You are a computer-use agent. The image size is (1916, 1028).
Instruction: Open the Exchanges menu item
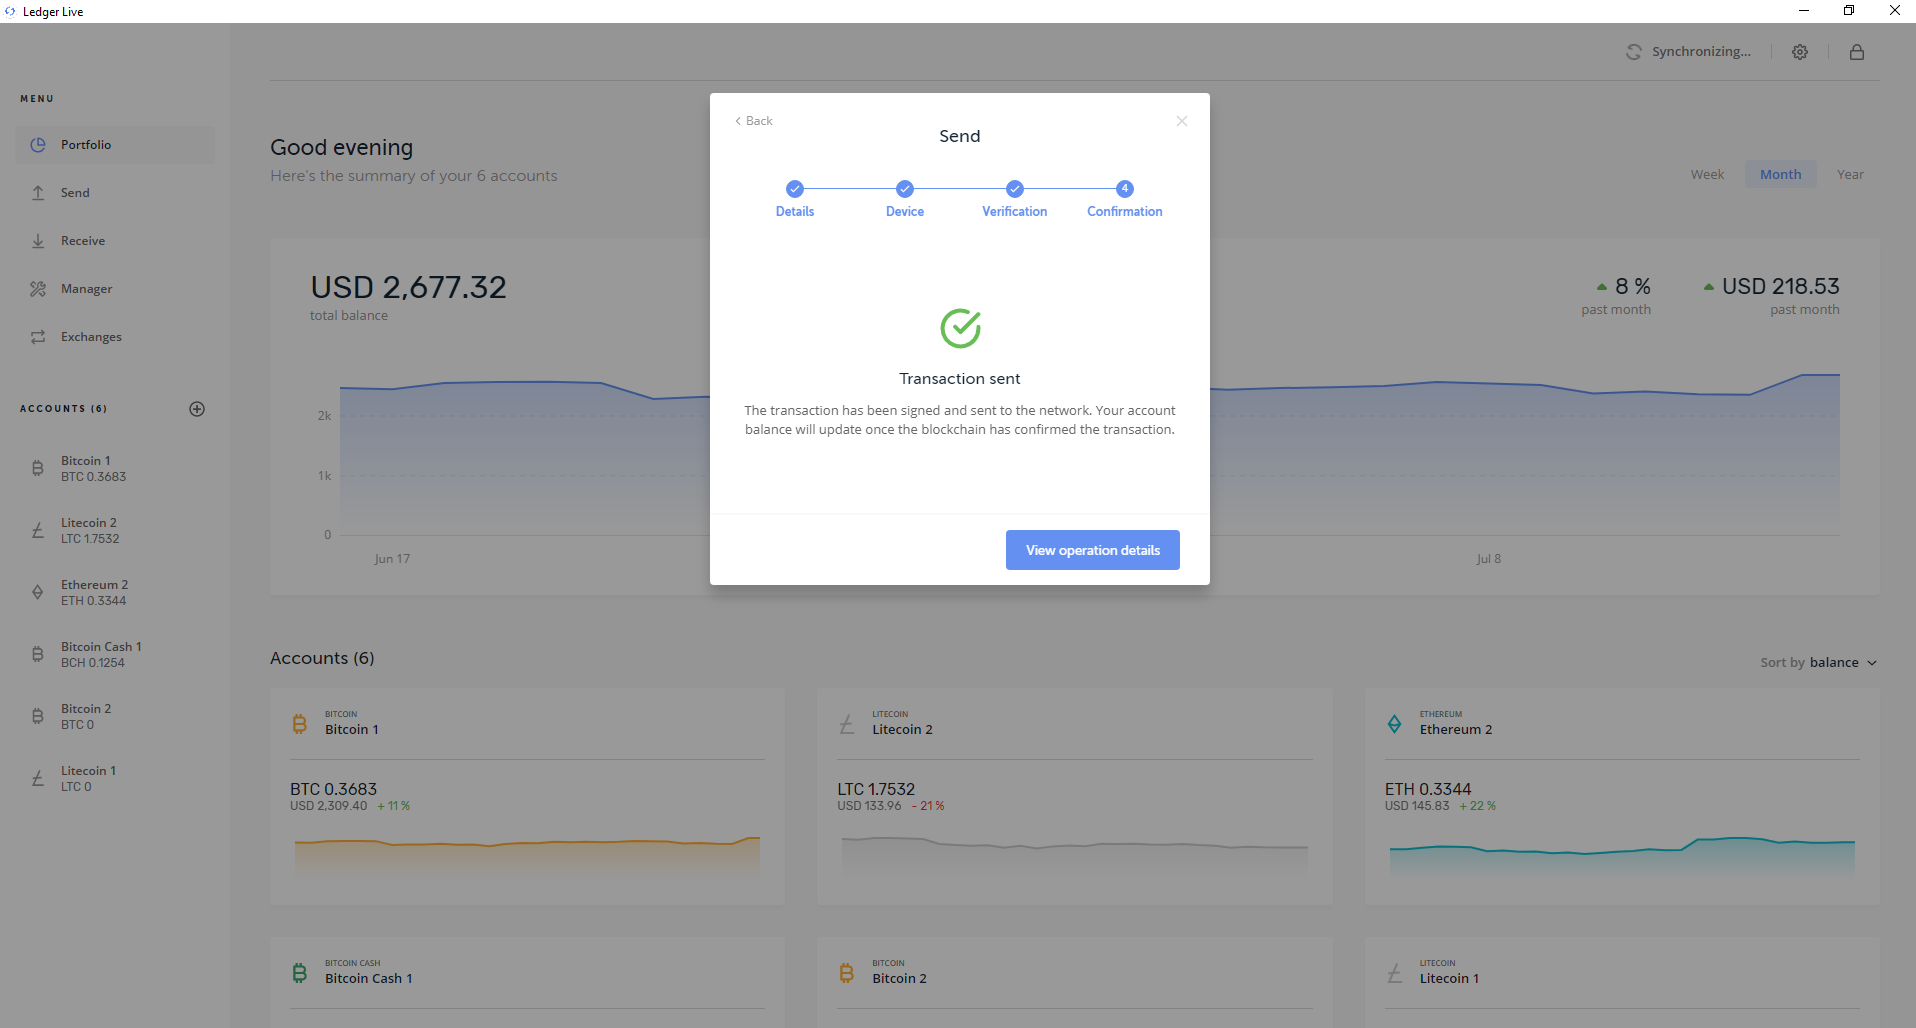115,337
